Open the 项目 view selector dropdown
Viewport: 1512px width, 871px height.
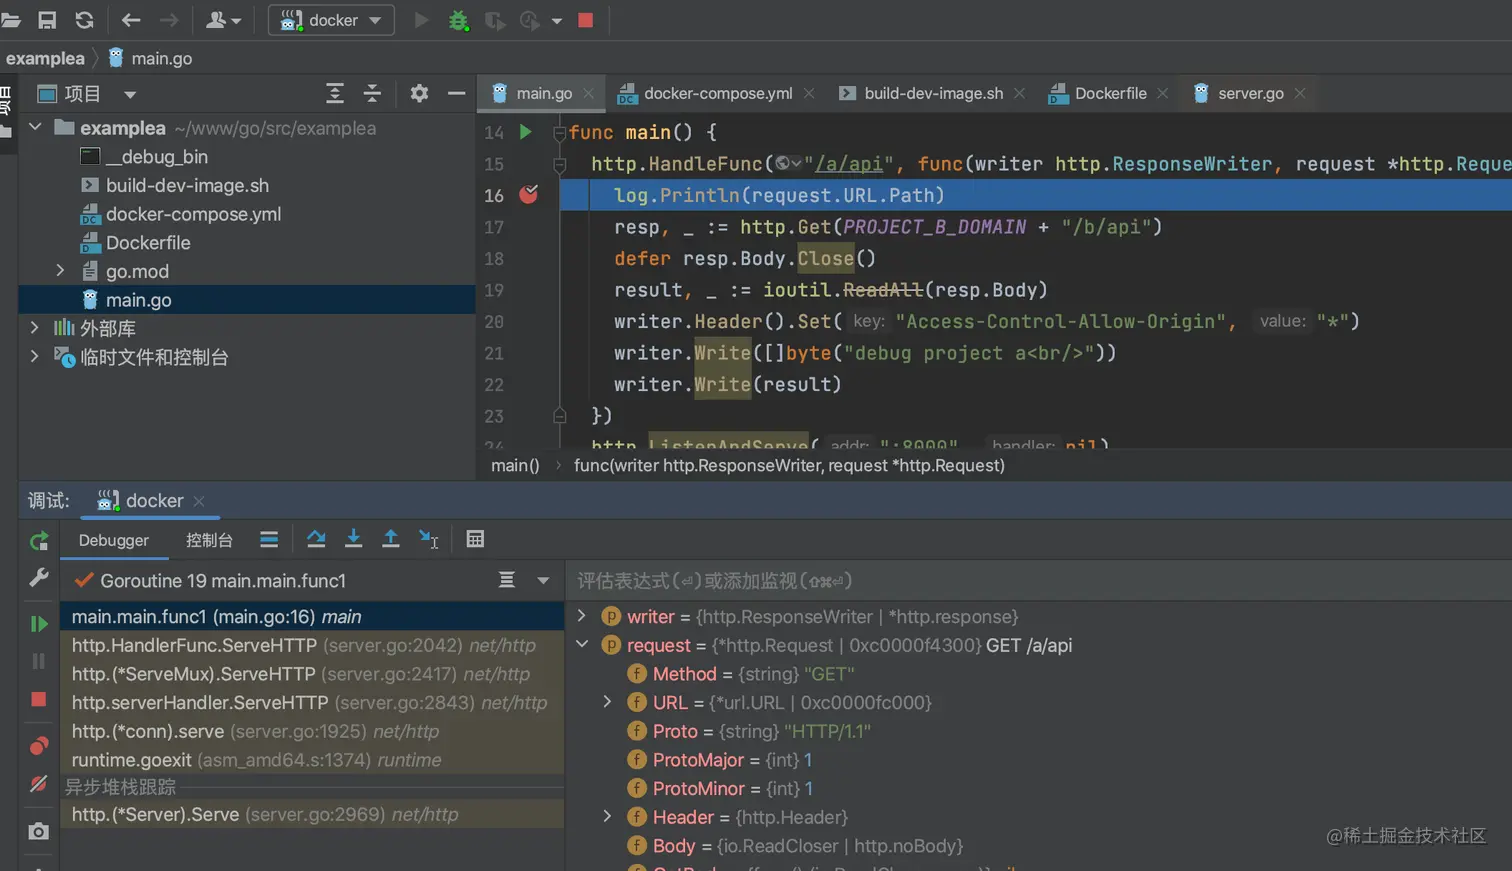click(x=129, y=94)
